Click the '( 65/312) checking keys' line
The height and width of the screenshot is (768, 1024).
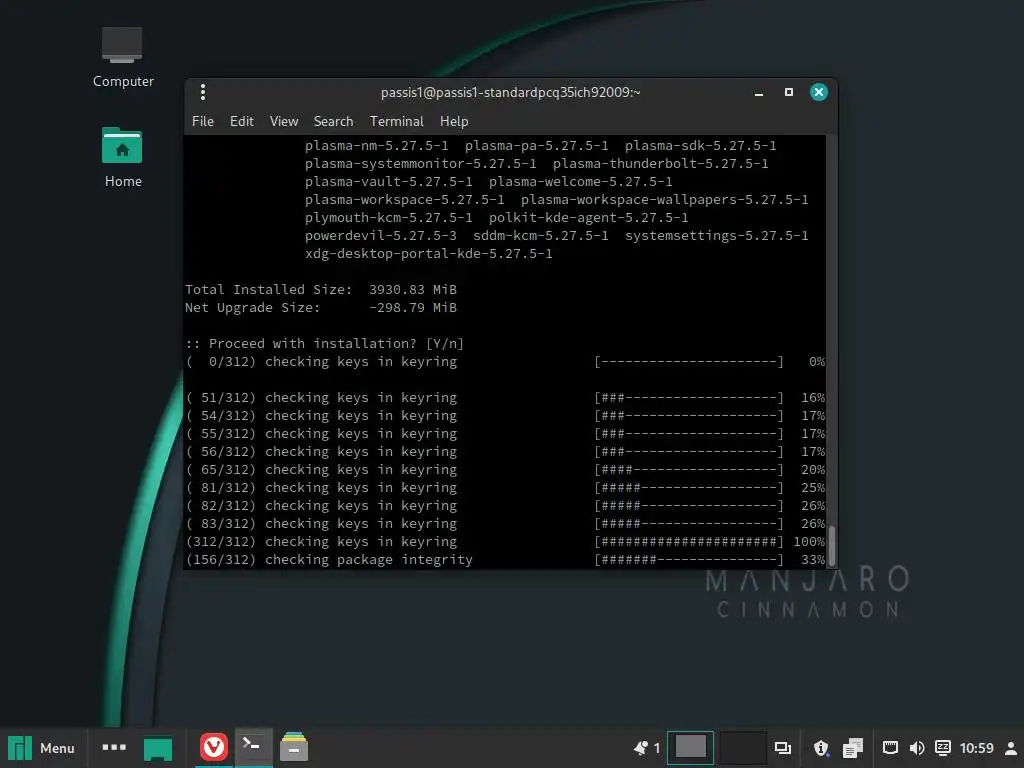coord(505,470)
